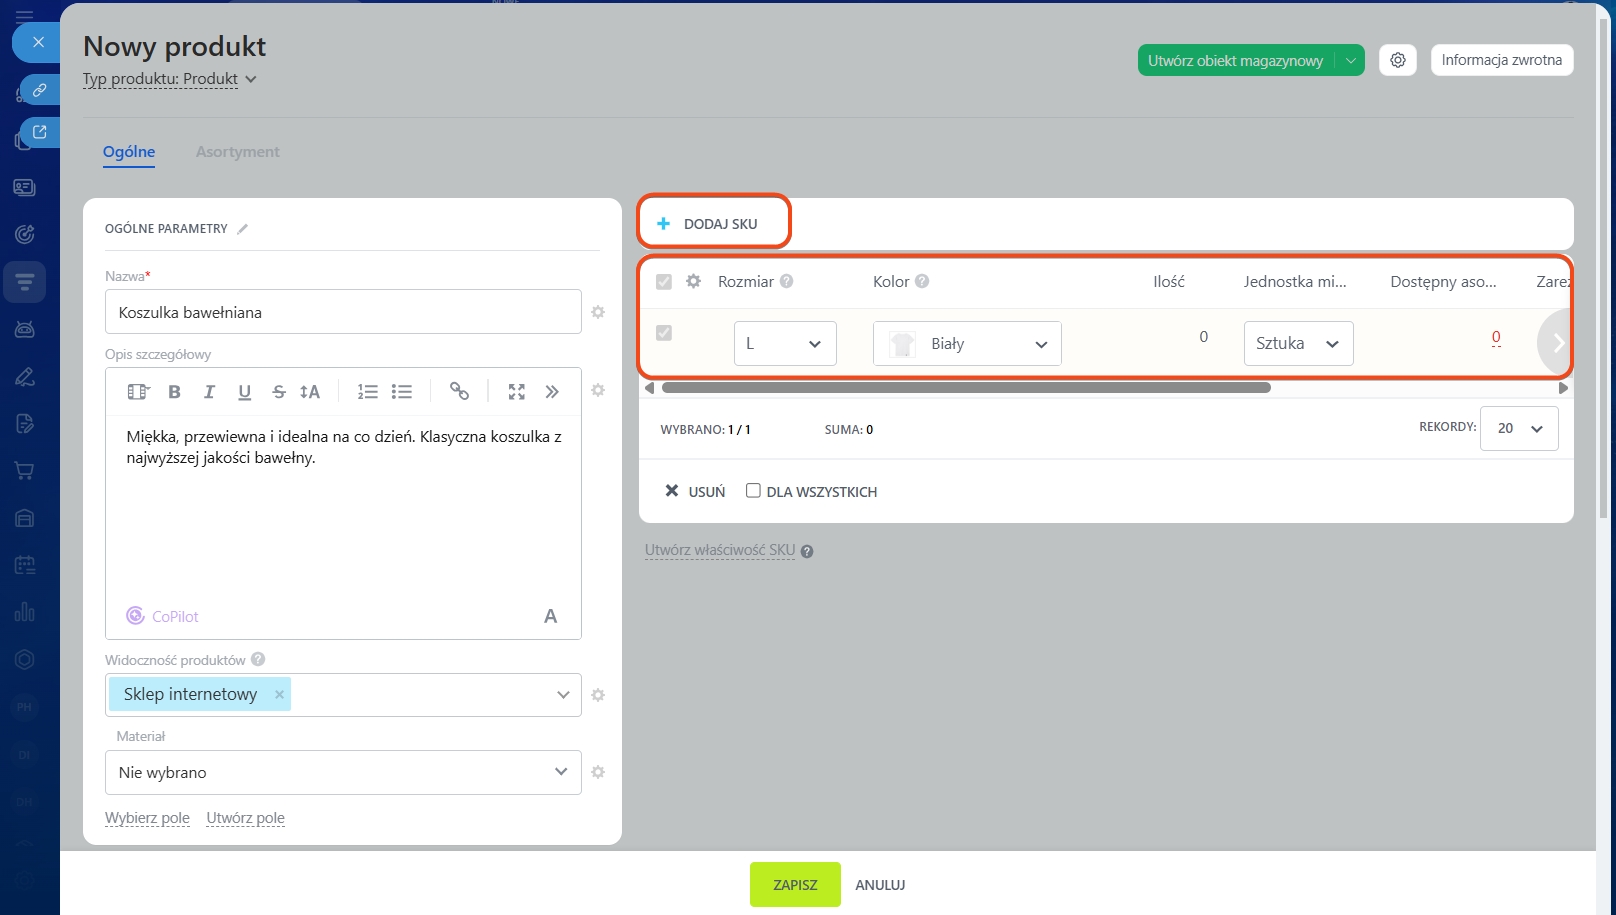Open the Rekordy per-page dropdown

[1518, 428]
